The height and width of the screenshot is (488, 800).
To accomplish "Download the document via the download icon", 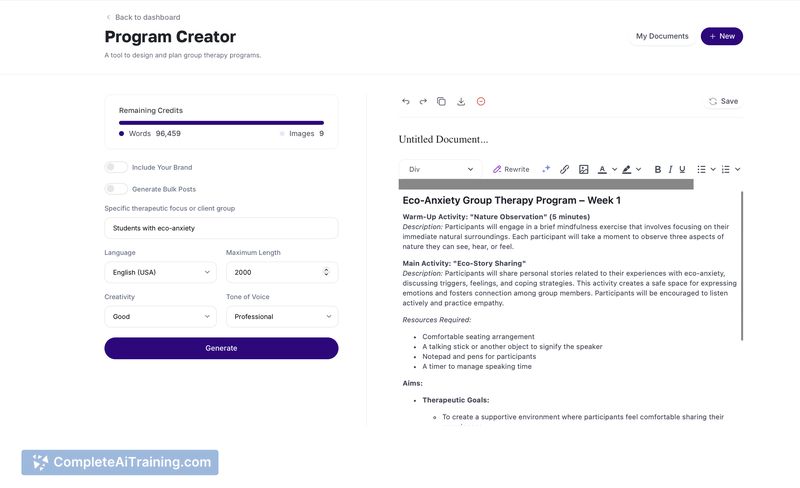I will [x=461, y=101].
